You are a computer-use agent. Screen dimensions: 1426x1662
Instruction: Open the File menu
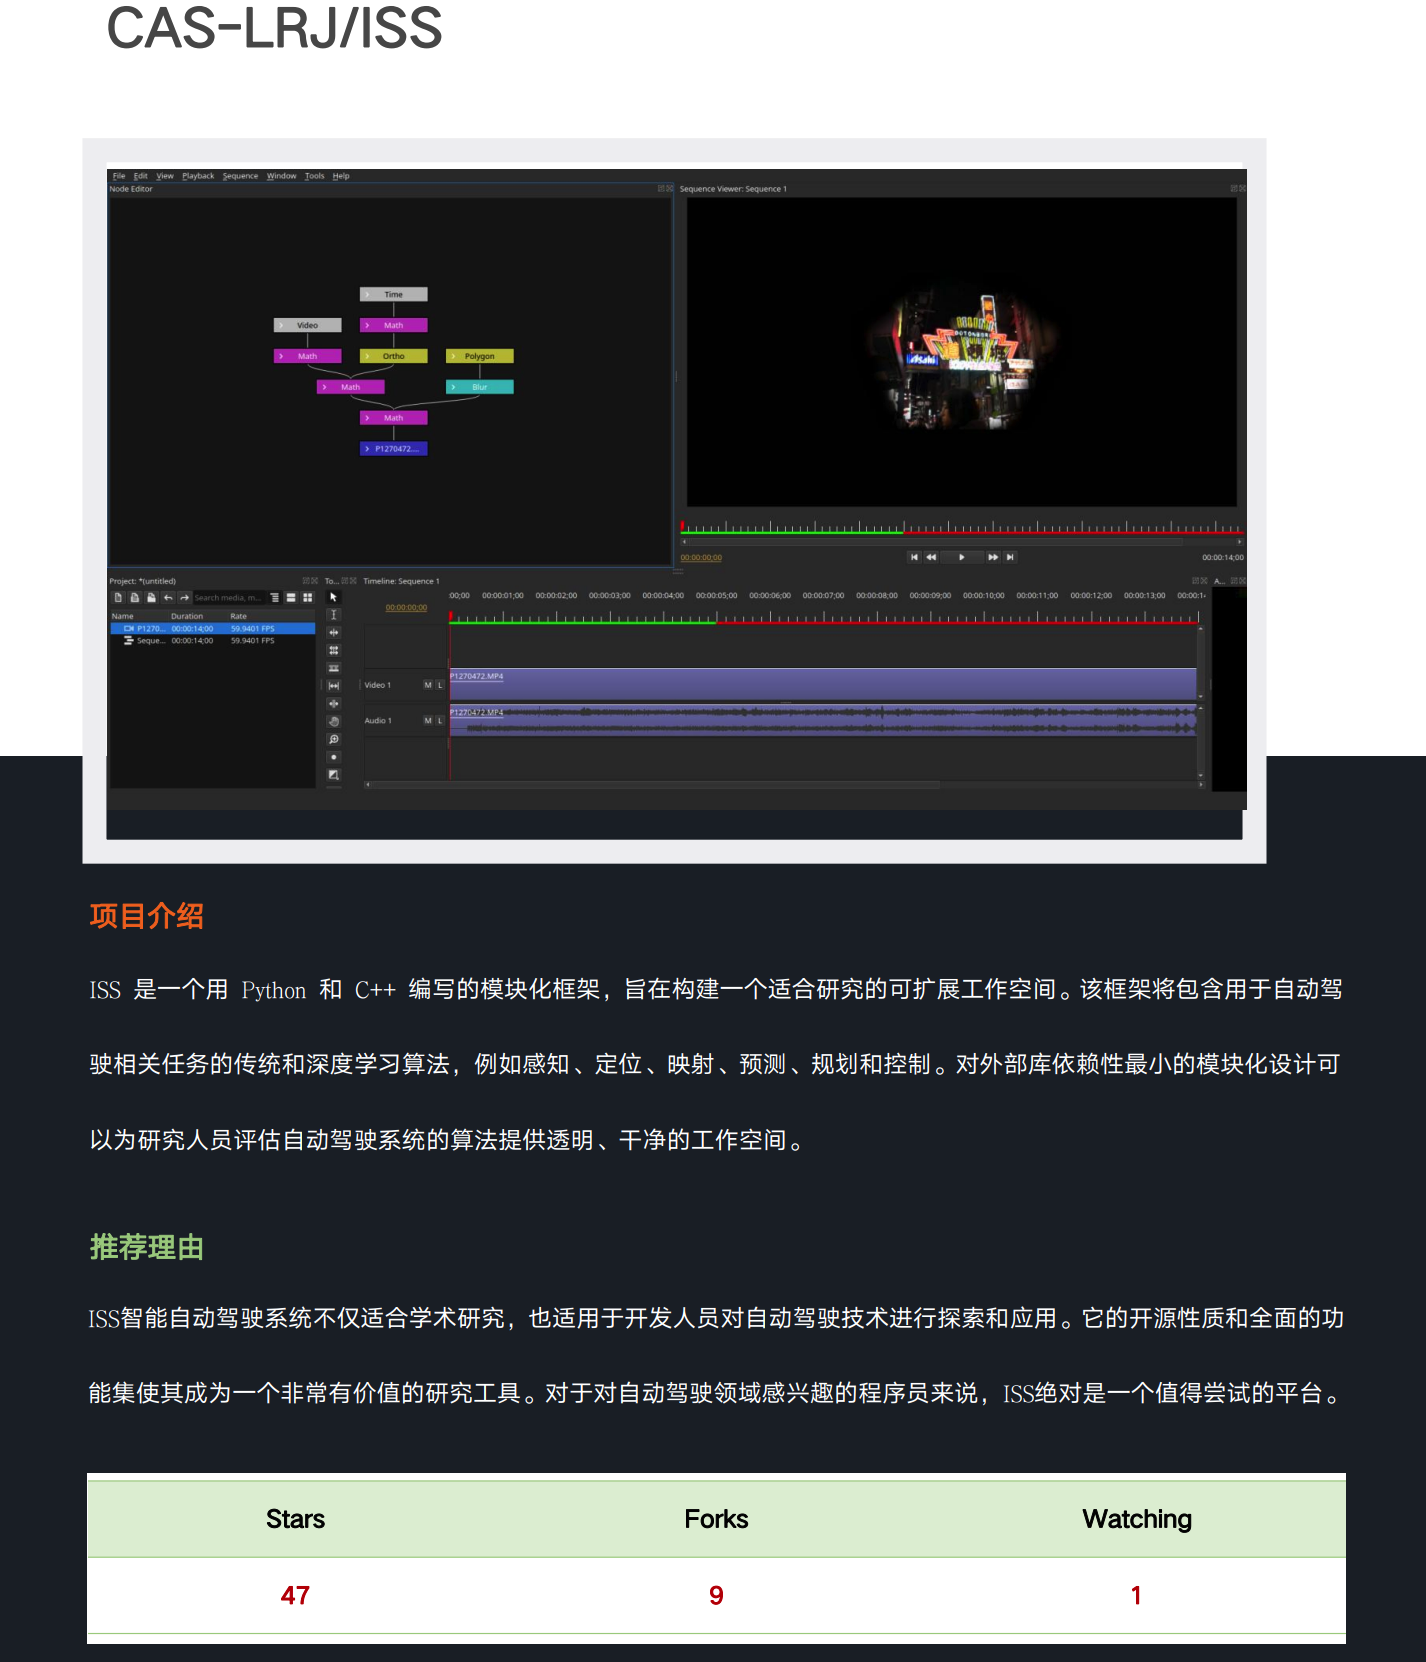point(119,176)
